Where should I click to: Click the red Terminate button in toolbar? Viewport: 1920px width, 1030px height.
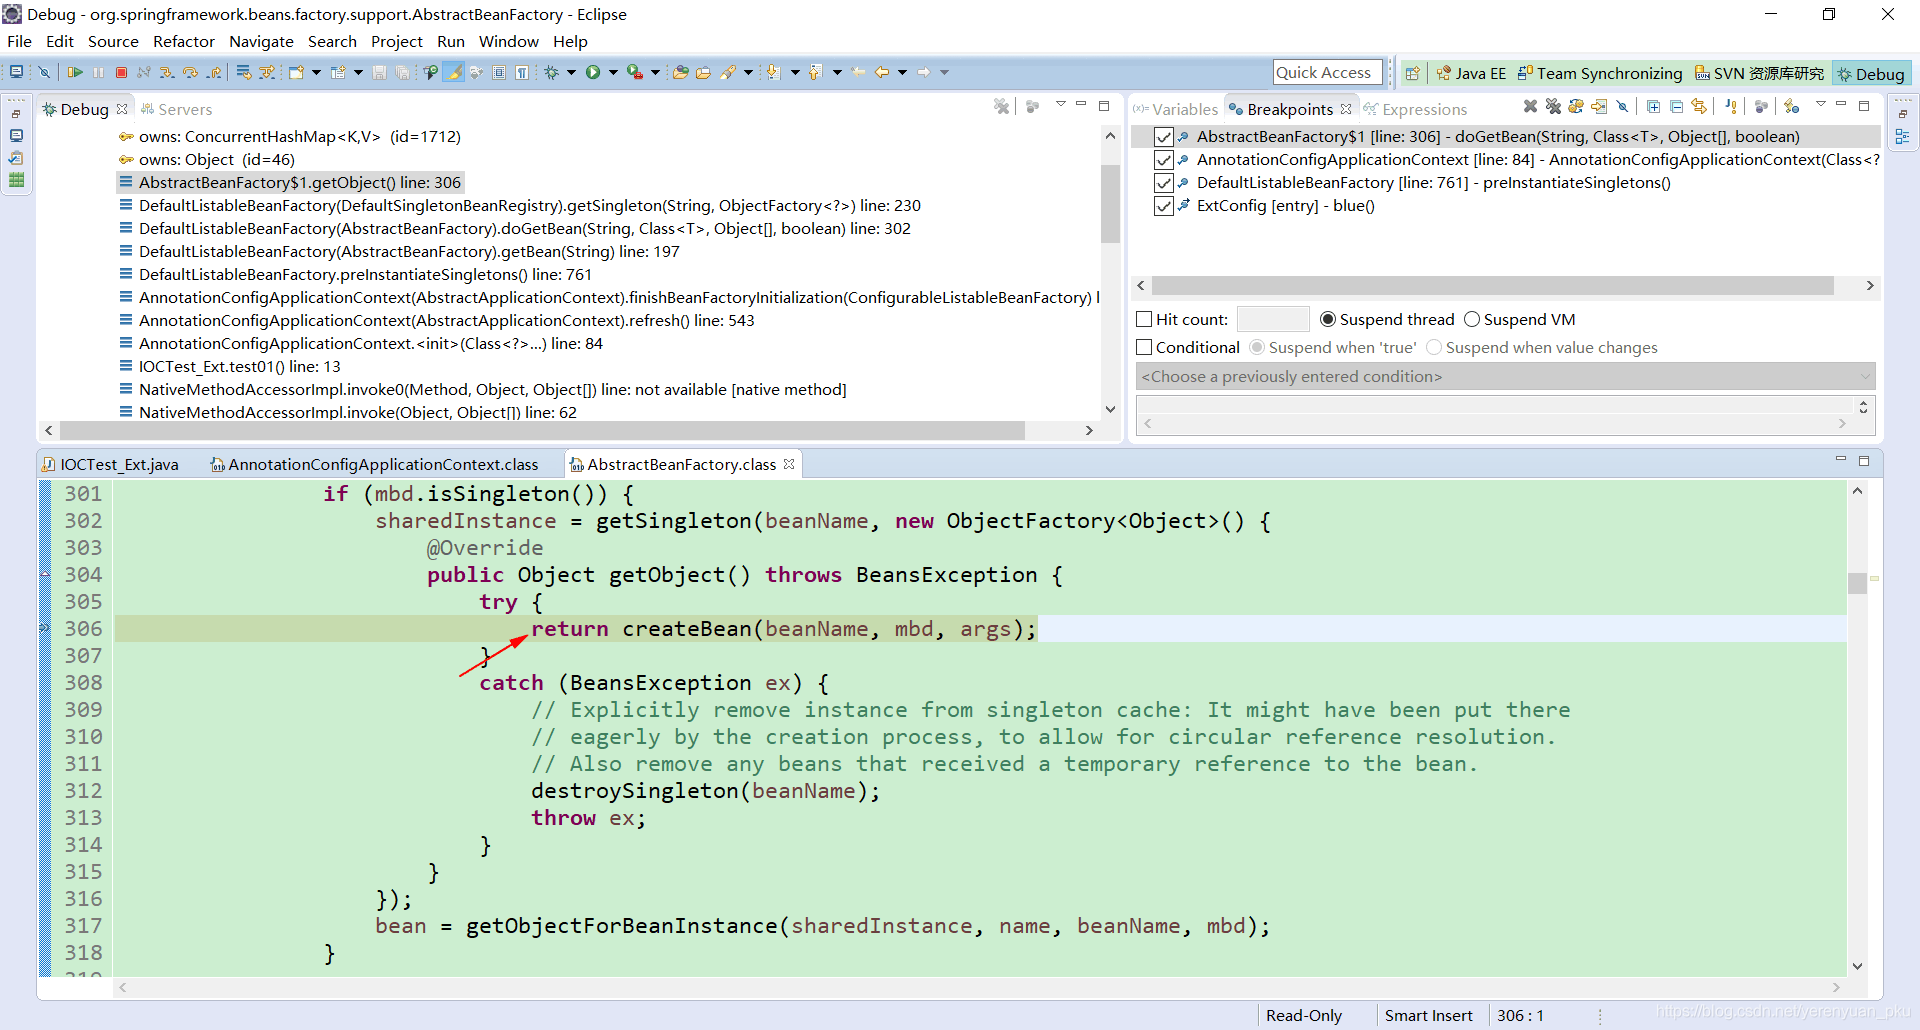point(121,72)
